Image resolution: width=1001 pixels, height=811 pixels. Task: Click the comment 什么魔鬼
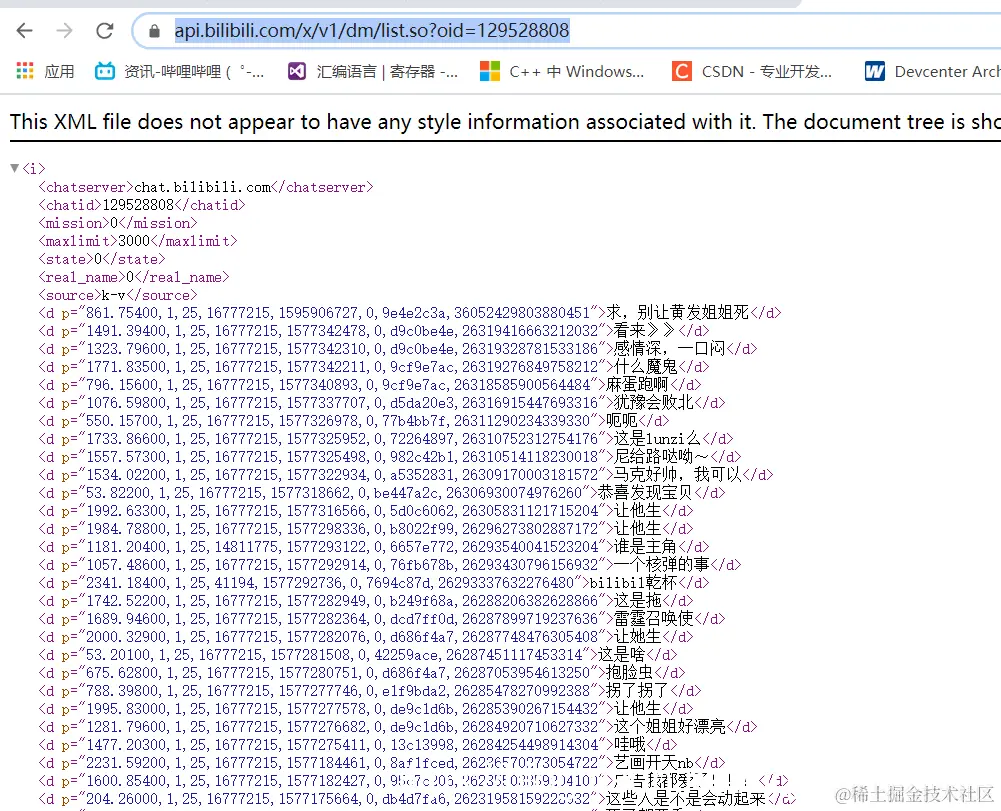pos(645,367)
